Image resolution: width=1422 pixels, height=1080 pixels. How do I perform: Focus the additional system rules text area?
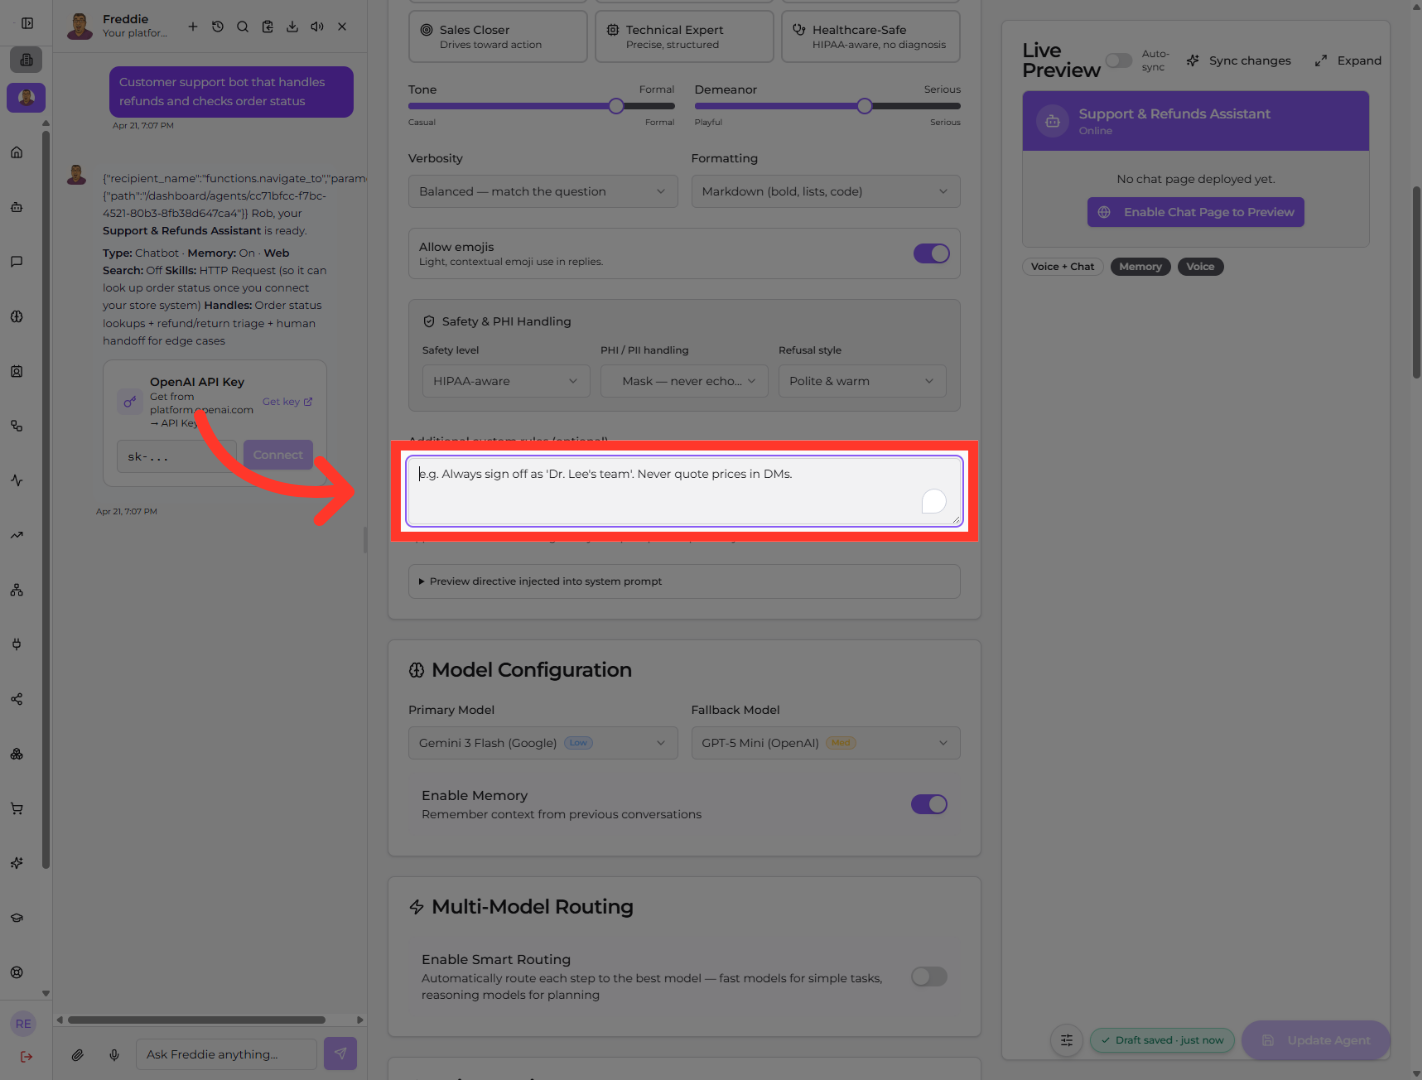[x=684, y=491]
